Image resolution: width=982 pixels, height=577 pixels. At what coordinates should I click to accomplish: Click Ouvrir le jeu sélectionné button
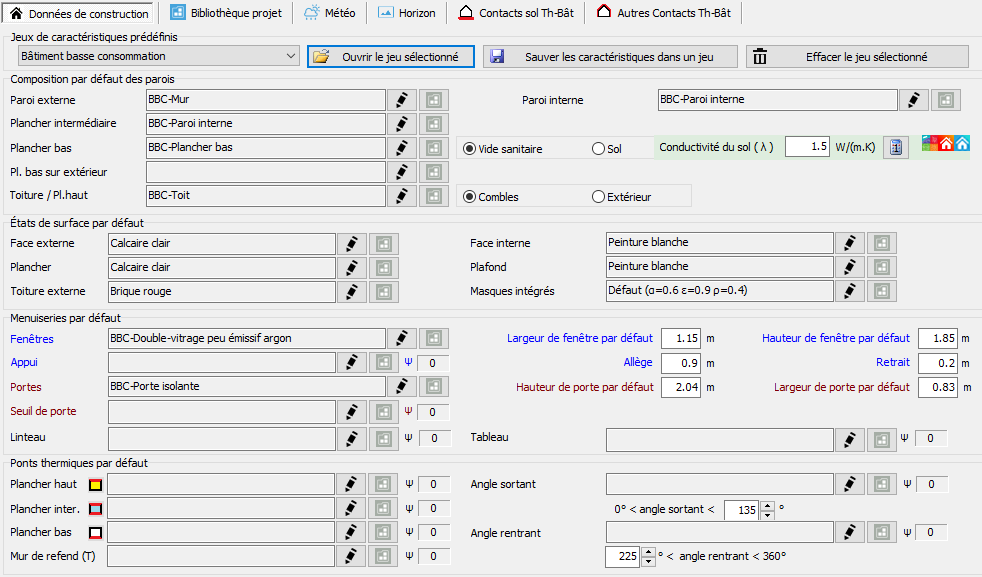(x=391, y=57)
